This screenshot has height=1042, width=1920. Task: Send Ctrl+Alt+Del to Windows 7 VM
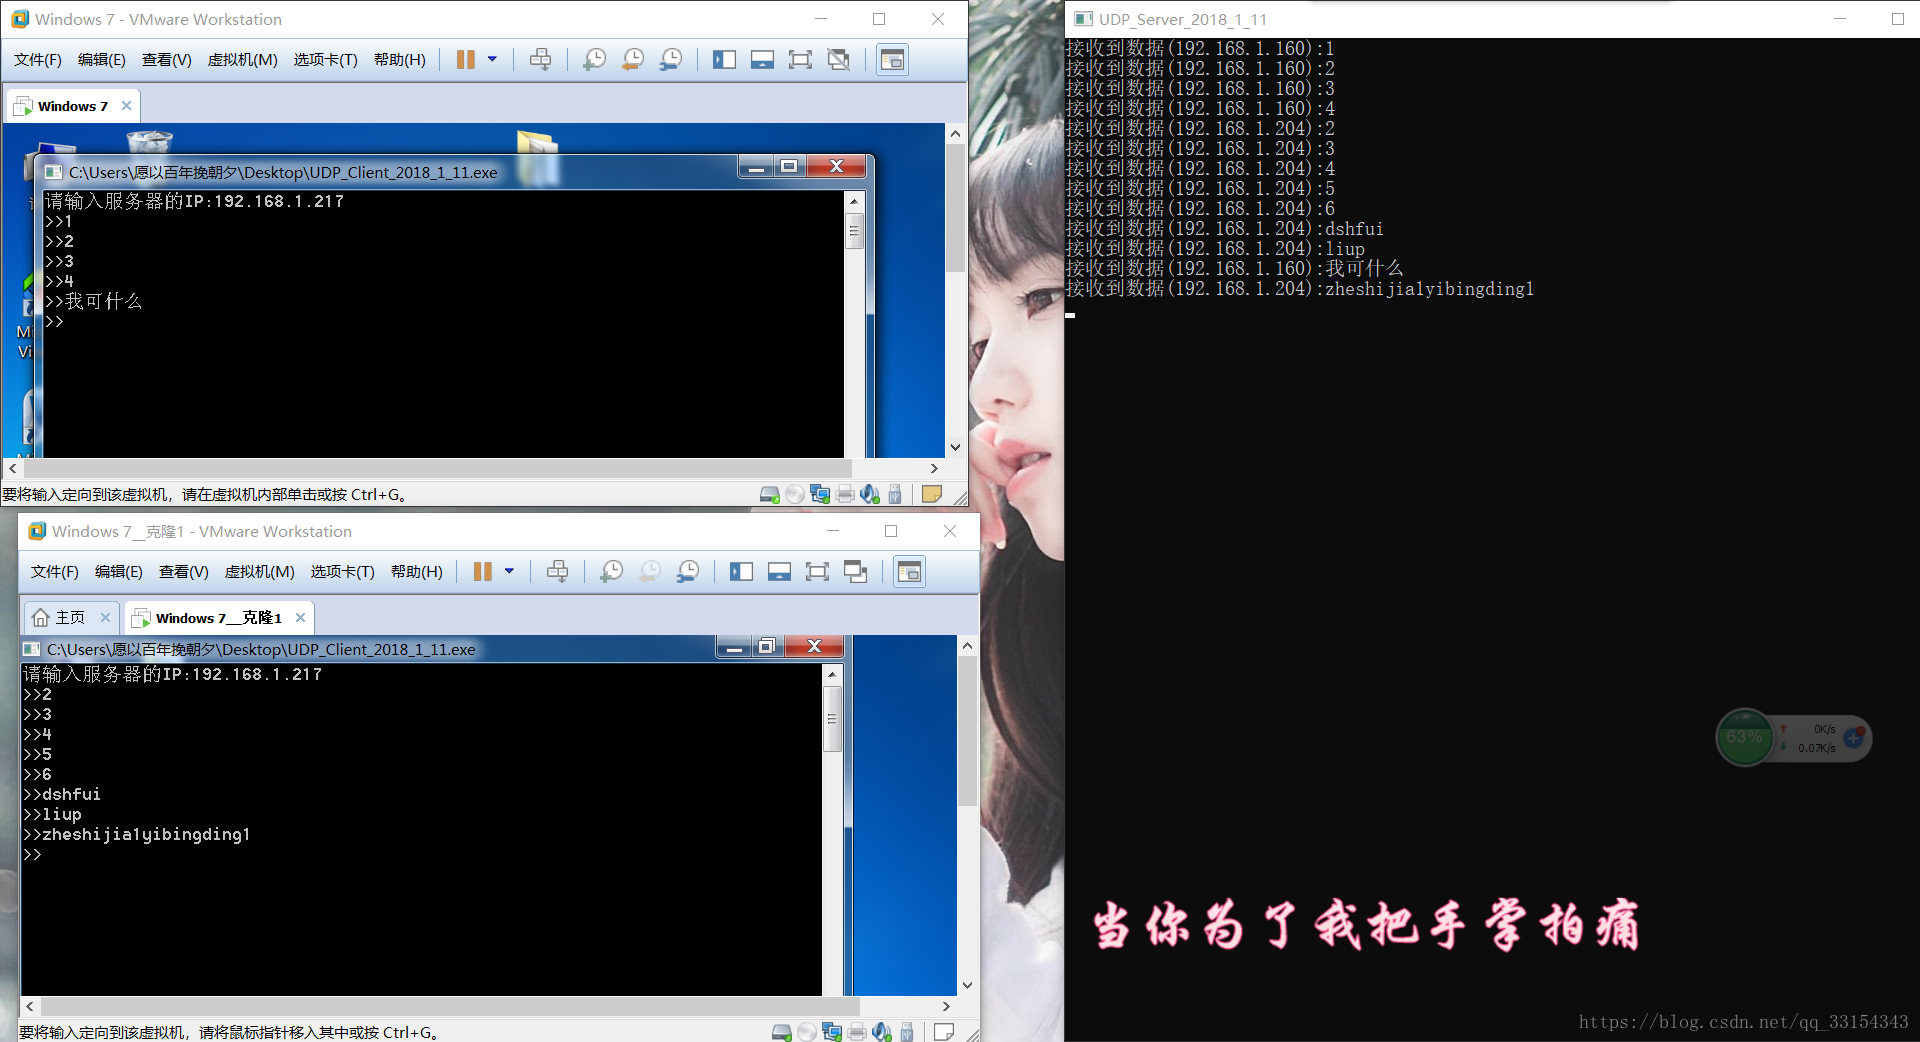(x=540, y=60)
